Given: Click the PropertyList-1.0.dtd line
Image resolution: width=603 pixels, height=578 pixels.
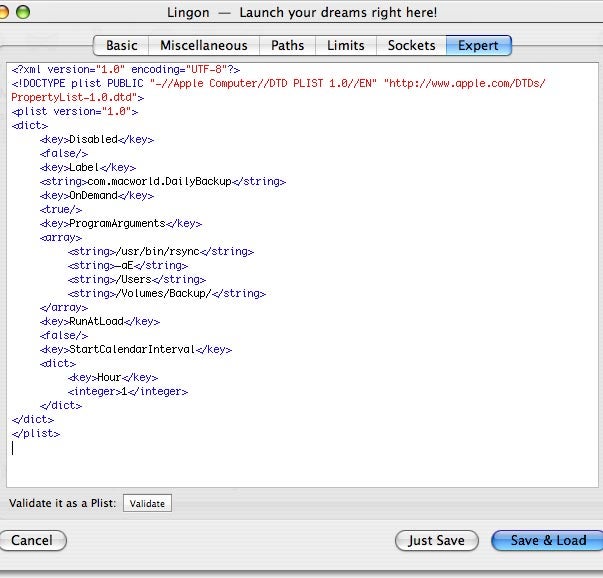Looking at the screenshot, I should 78,98.
